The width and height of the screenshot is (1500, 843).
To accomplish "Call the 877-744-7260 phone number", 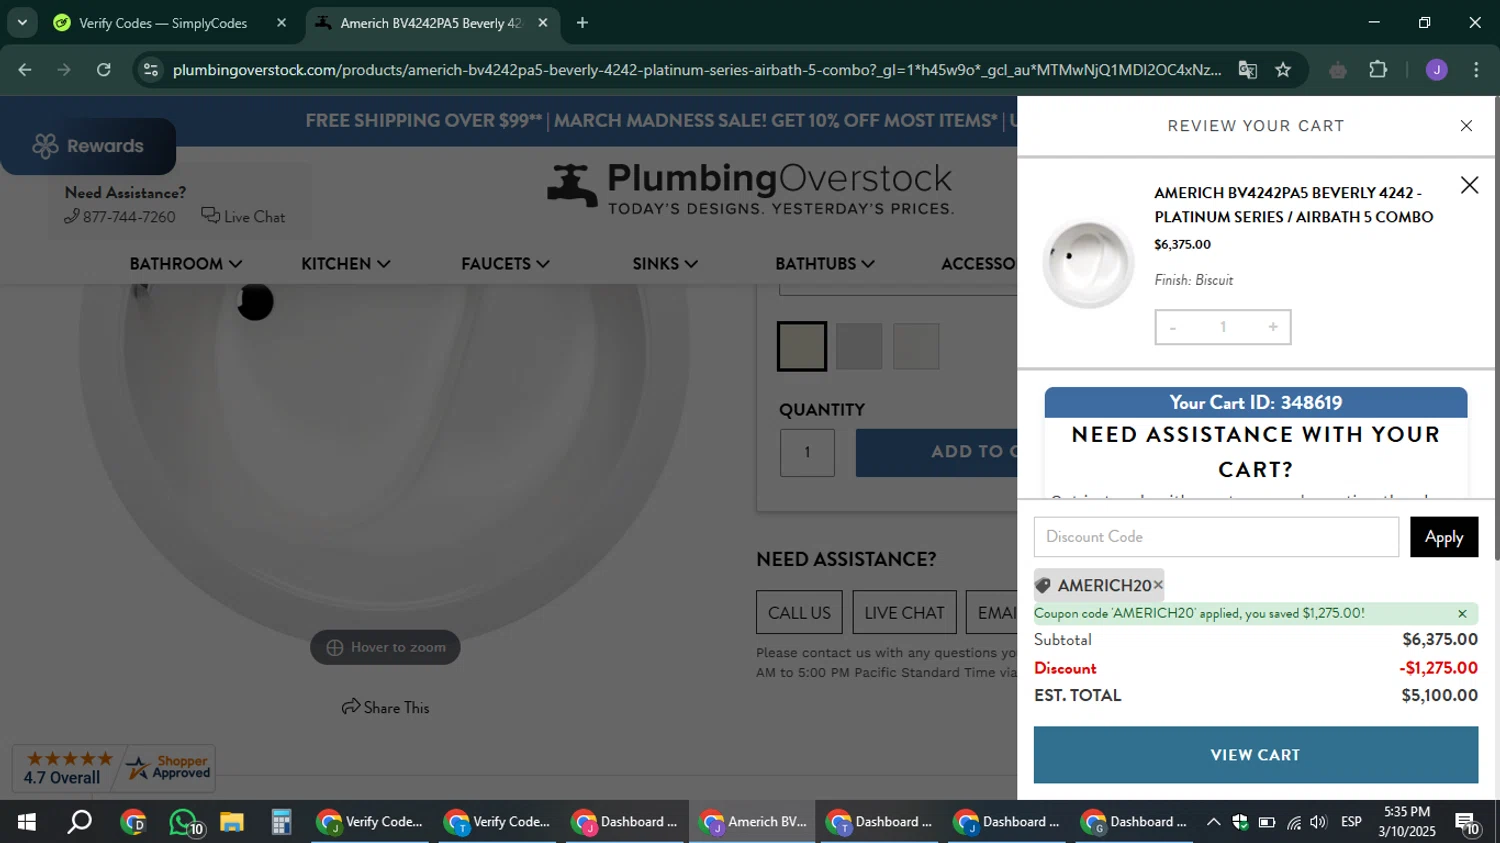I will click(120, 217).
